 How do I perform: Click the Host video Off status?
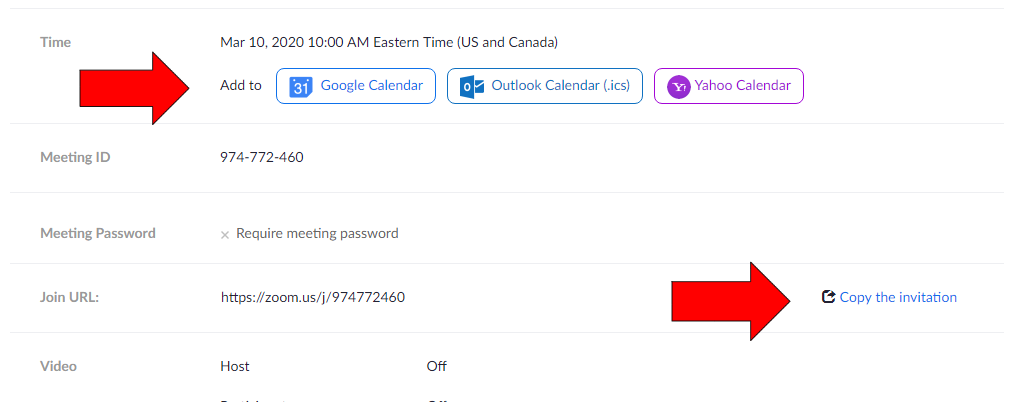(x=436, y=366)
